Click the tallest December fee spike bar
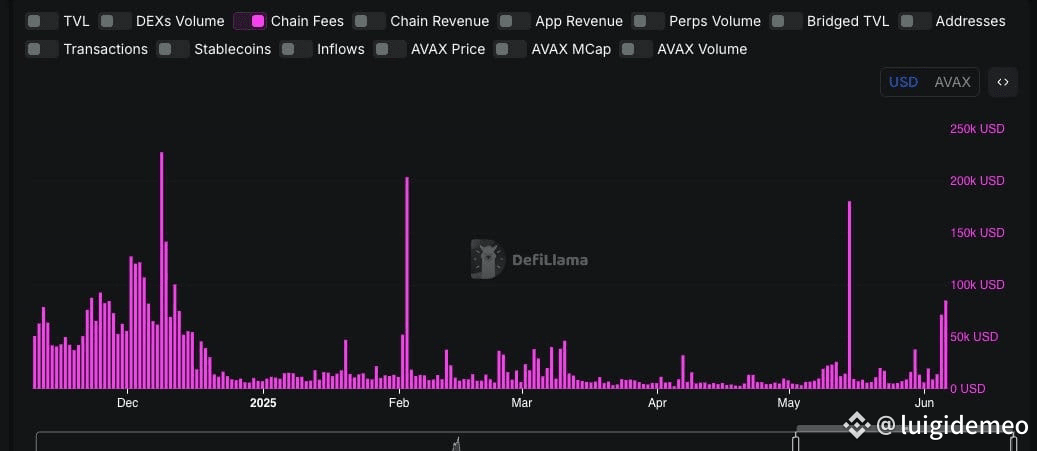This screenshot has height=451, width=1037. pos(161,270)
